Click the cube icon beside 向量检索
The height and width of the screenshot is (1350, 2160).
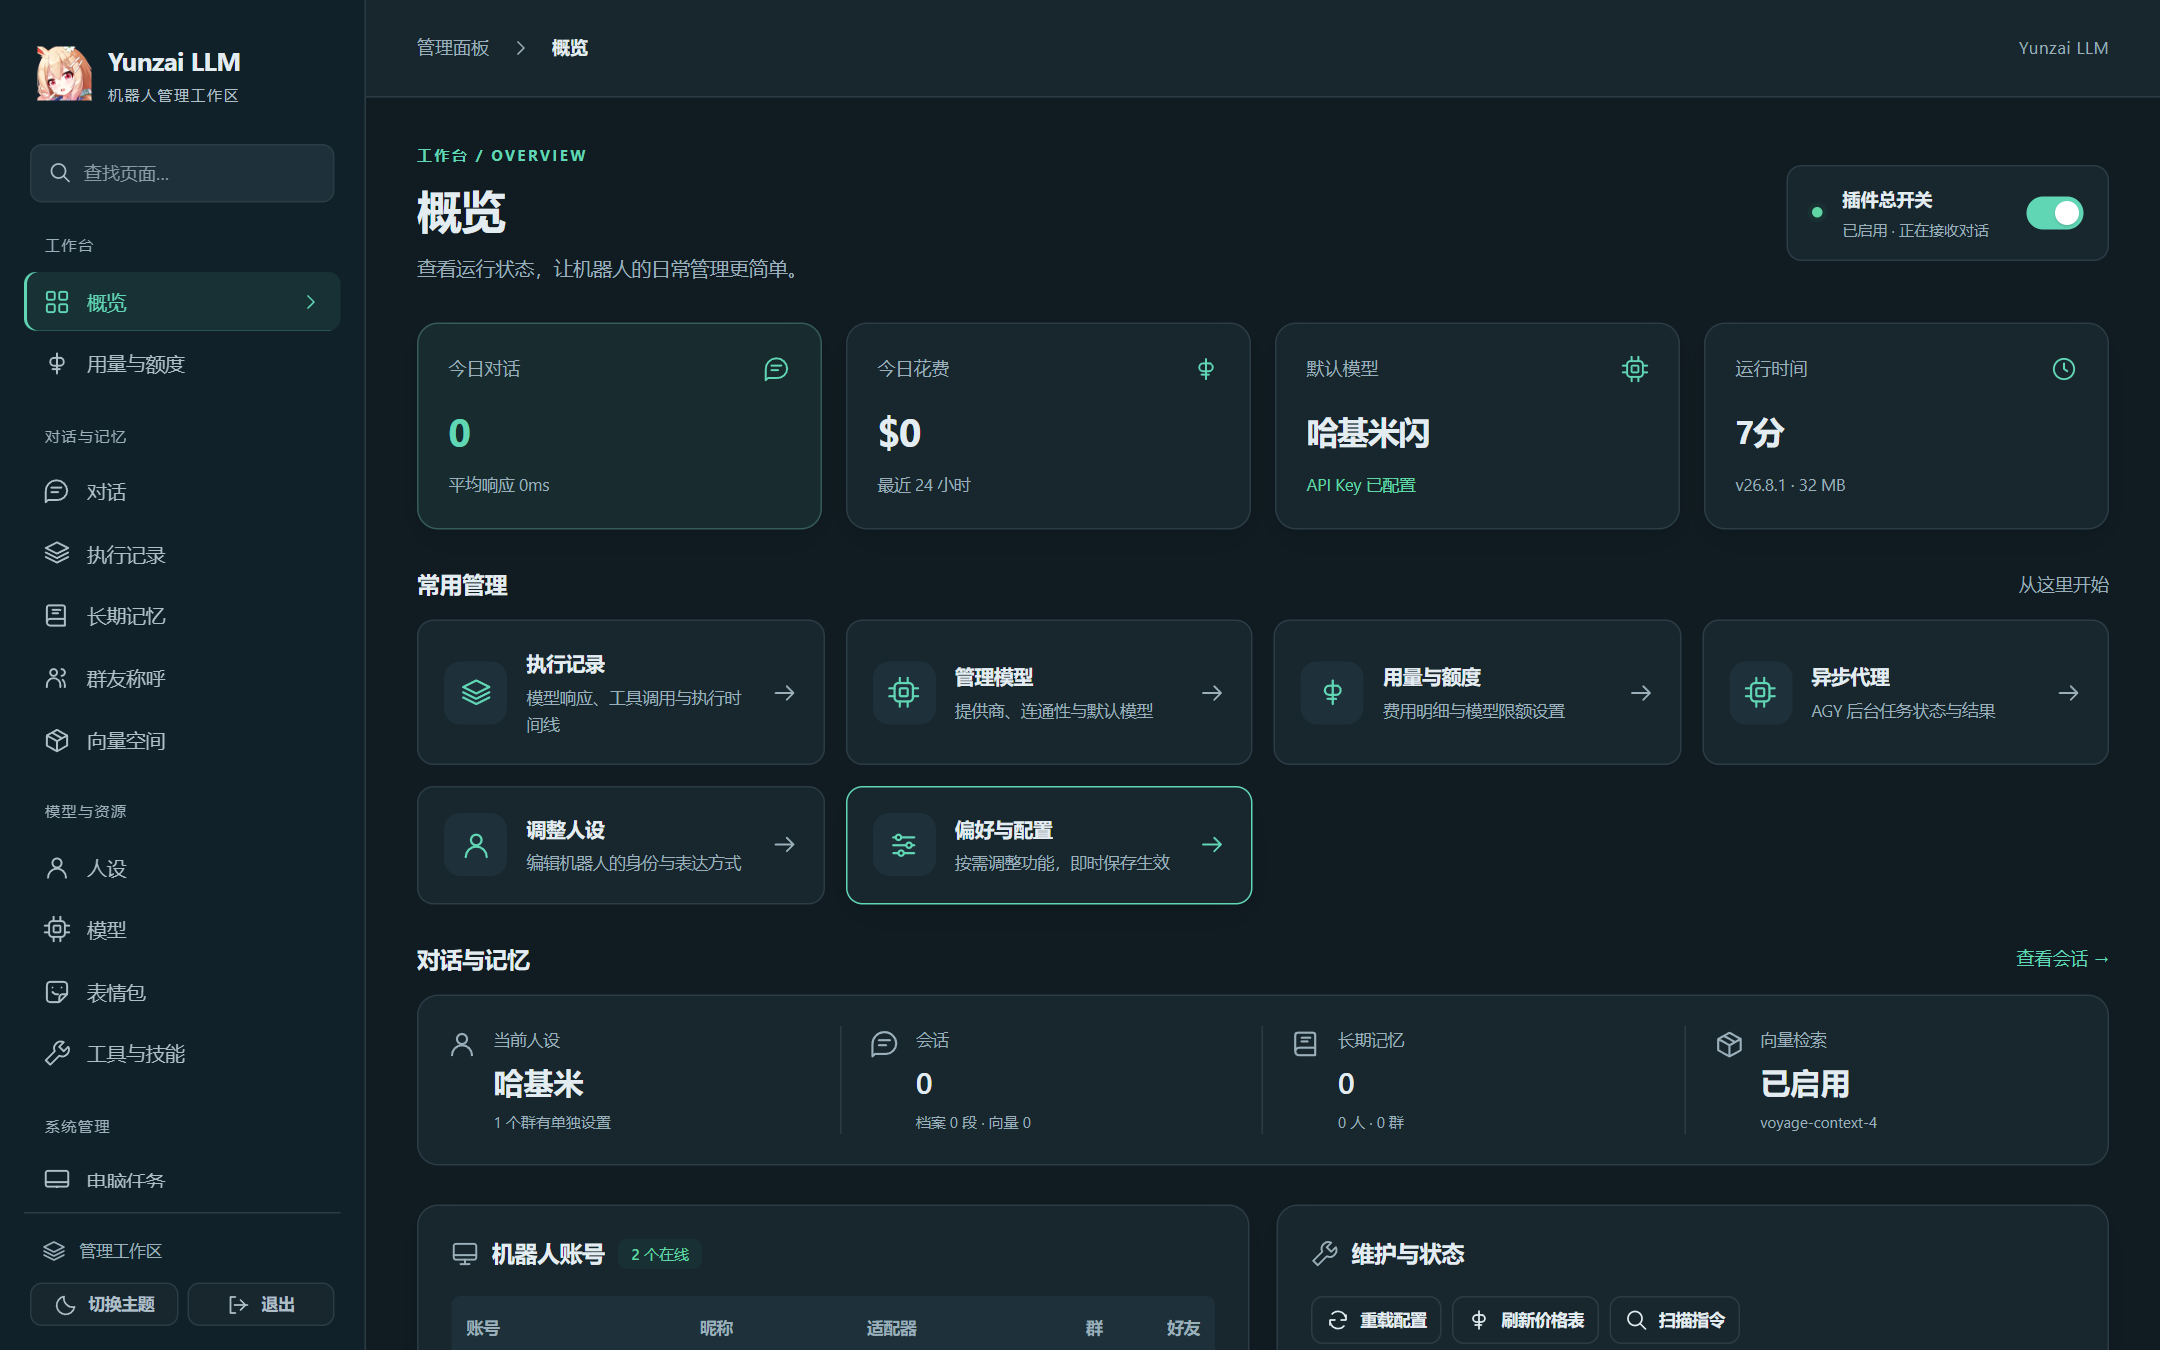1729,1044
